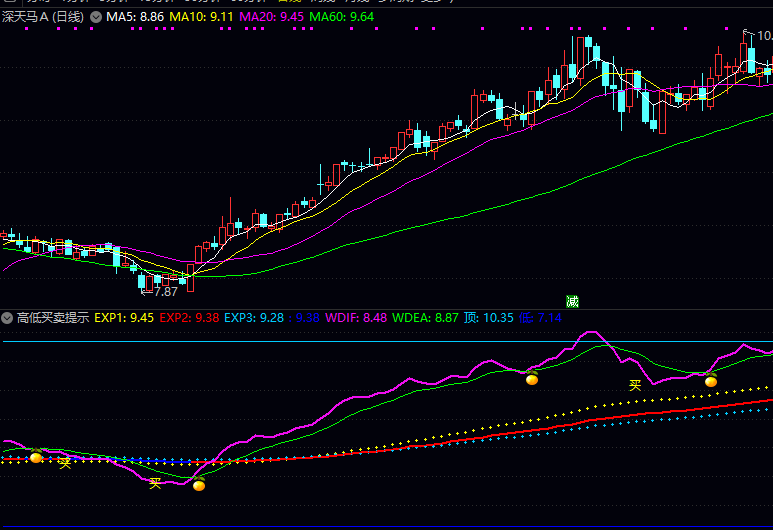This screenshot has width=773, height=530.
Task: Select the MA5 value label
Action: click(135, 17)
